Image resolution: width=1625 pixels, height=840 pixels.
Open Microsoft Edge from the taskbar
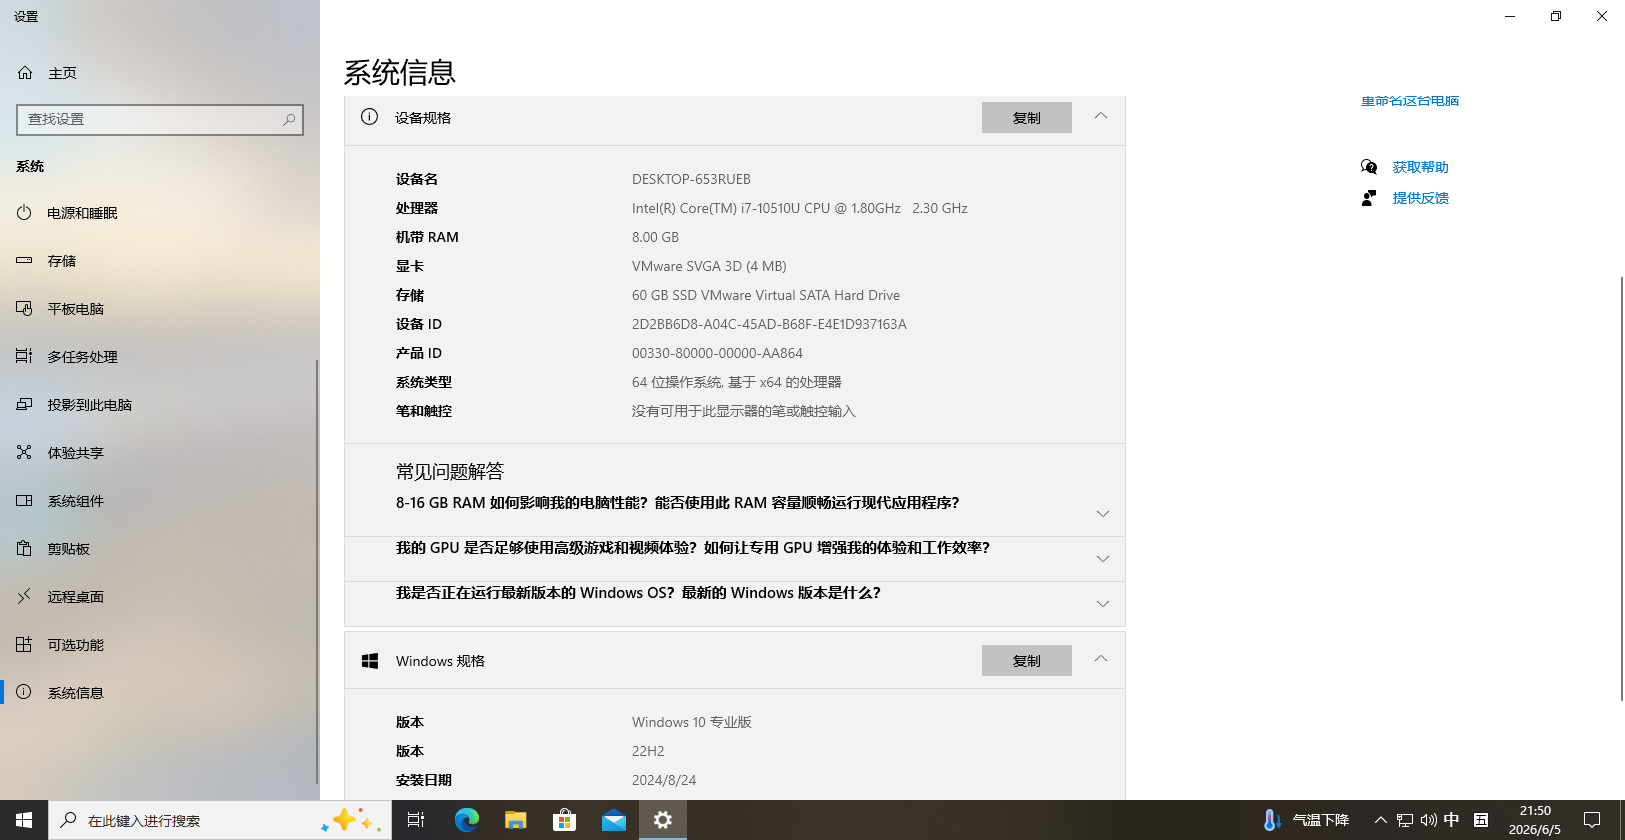(x=467, y=820)
